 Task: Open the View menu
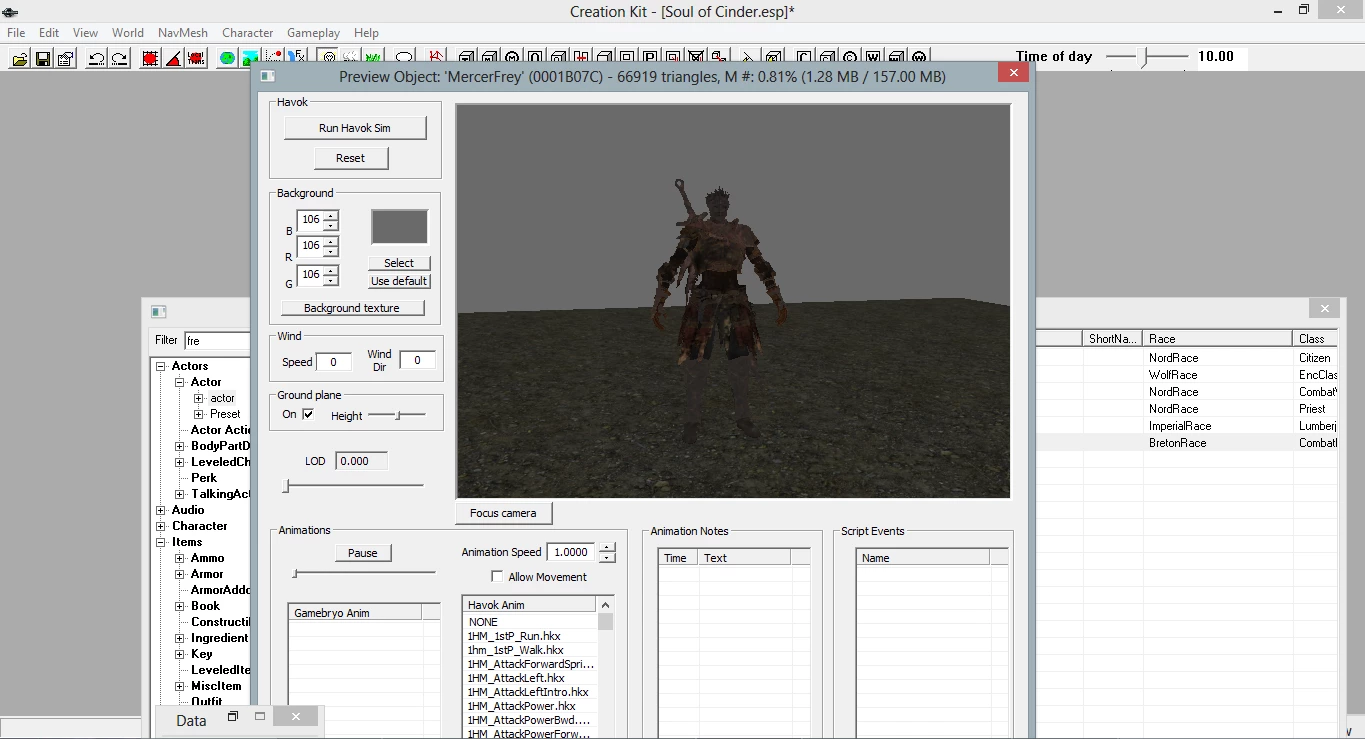click(85, 33)
